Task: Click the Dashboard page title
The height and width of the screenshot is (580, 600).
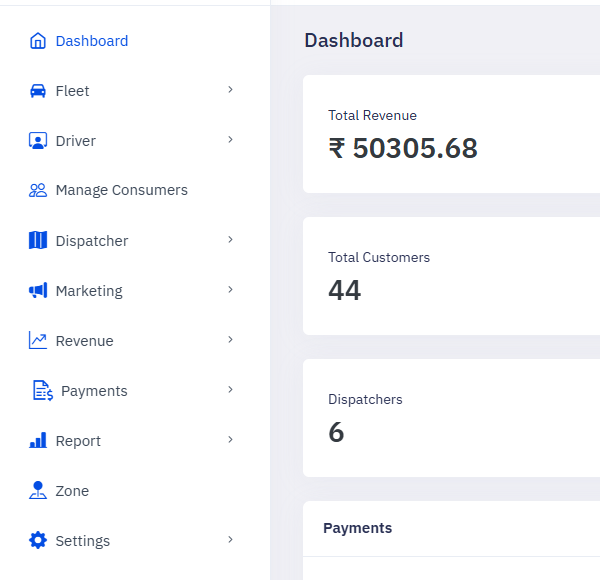Action: click(354, 40)
